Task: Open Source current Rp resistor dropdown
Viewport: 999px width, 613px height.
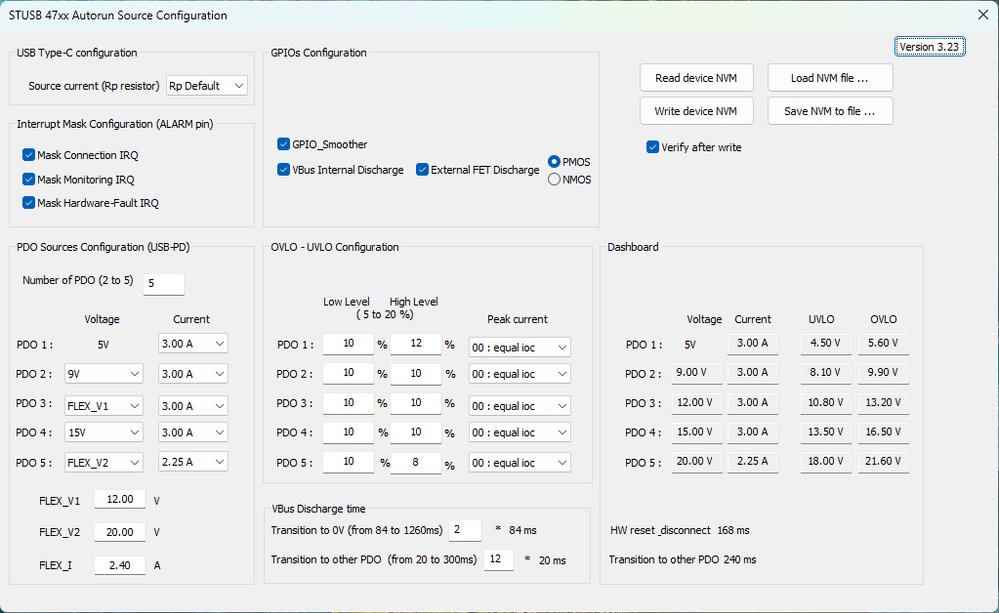Action: 207,86
